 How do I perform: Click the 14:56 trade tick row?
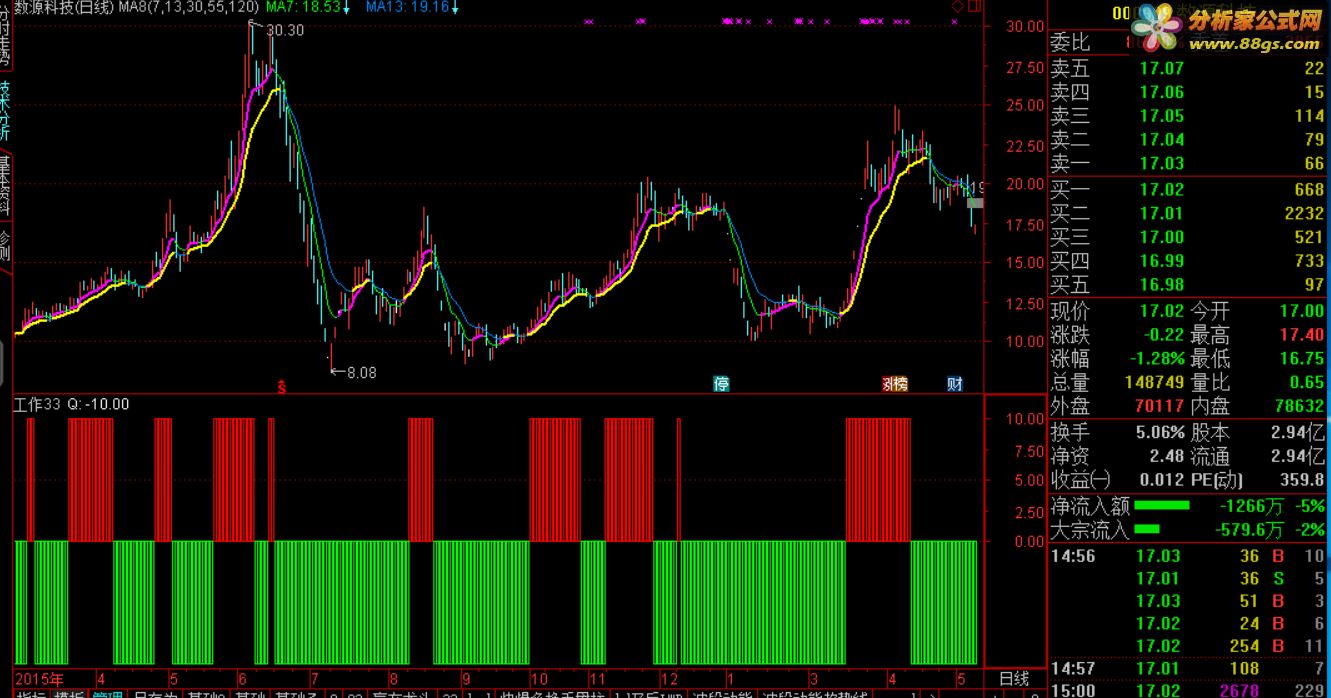click(1188, 556)
